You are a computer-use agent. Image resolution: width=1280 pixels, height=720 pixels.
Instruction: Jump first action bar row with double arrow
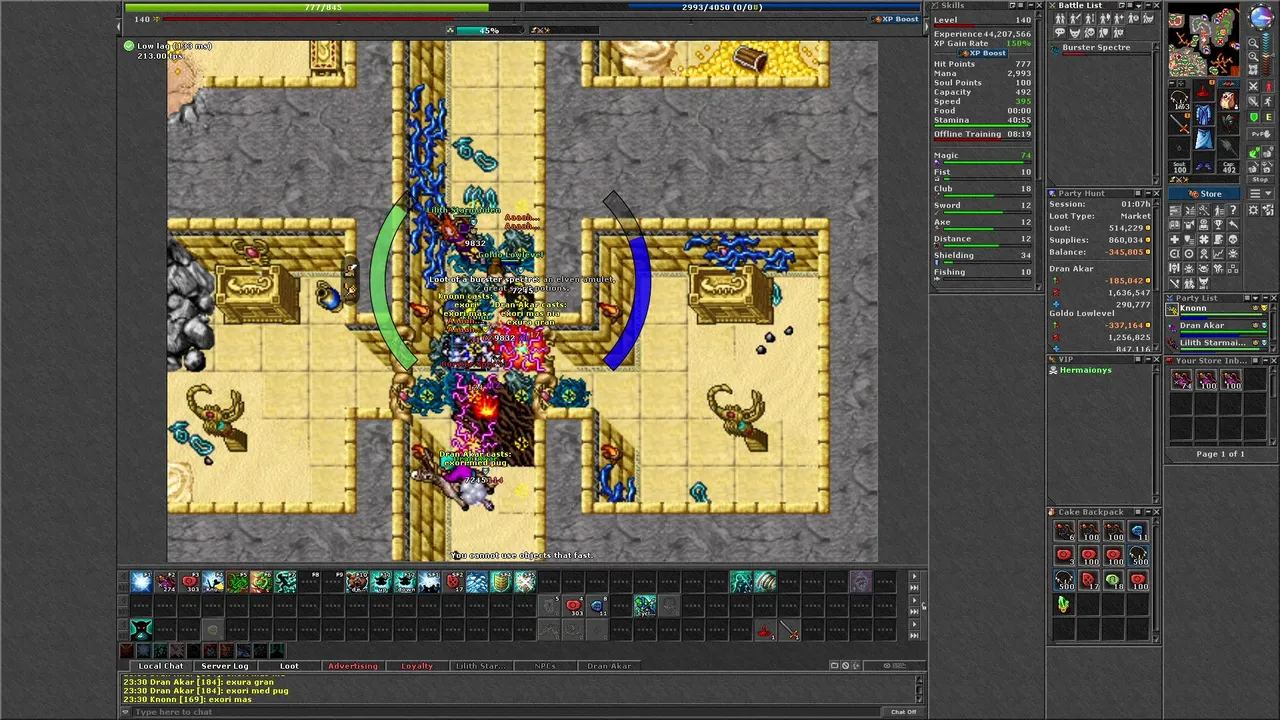click(x=913, y=587)
